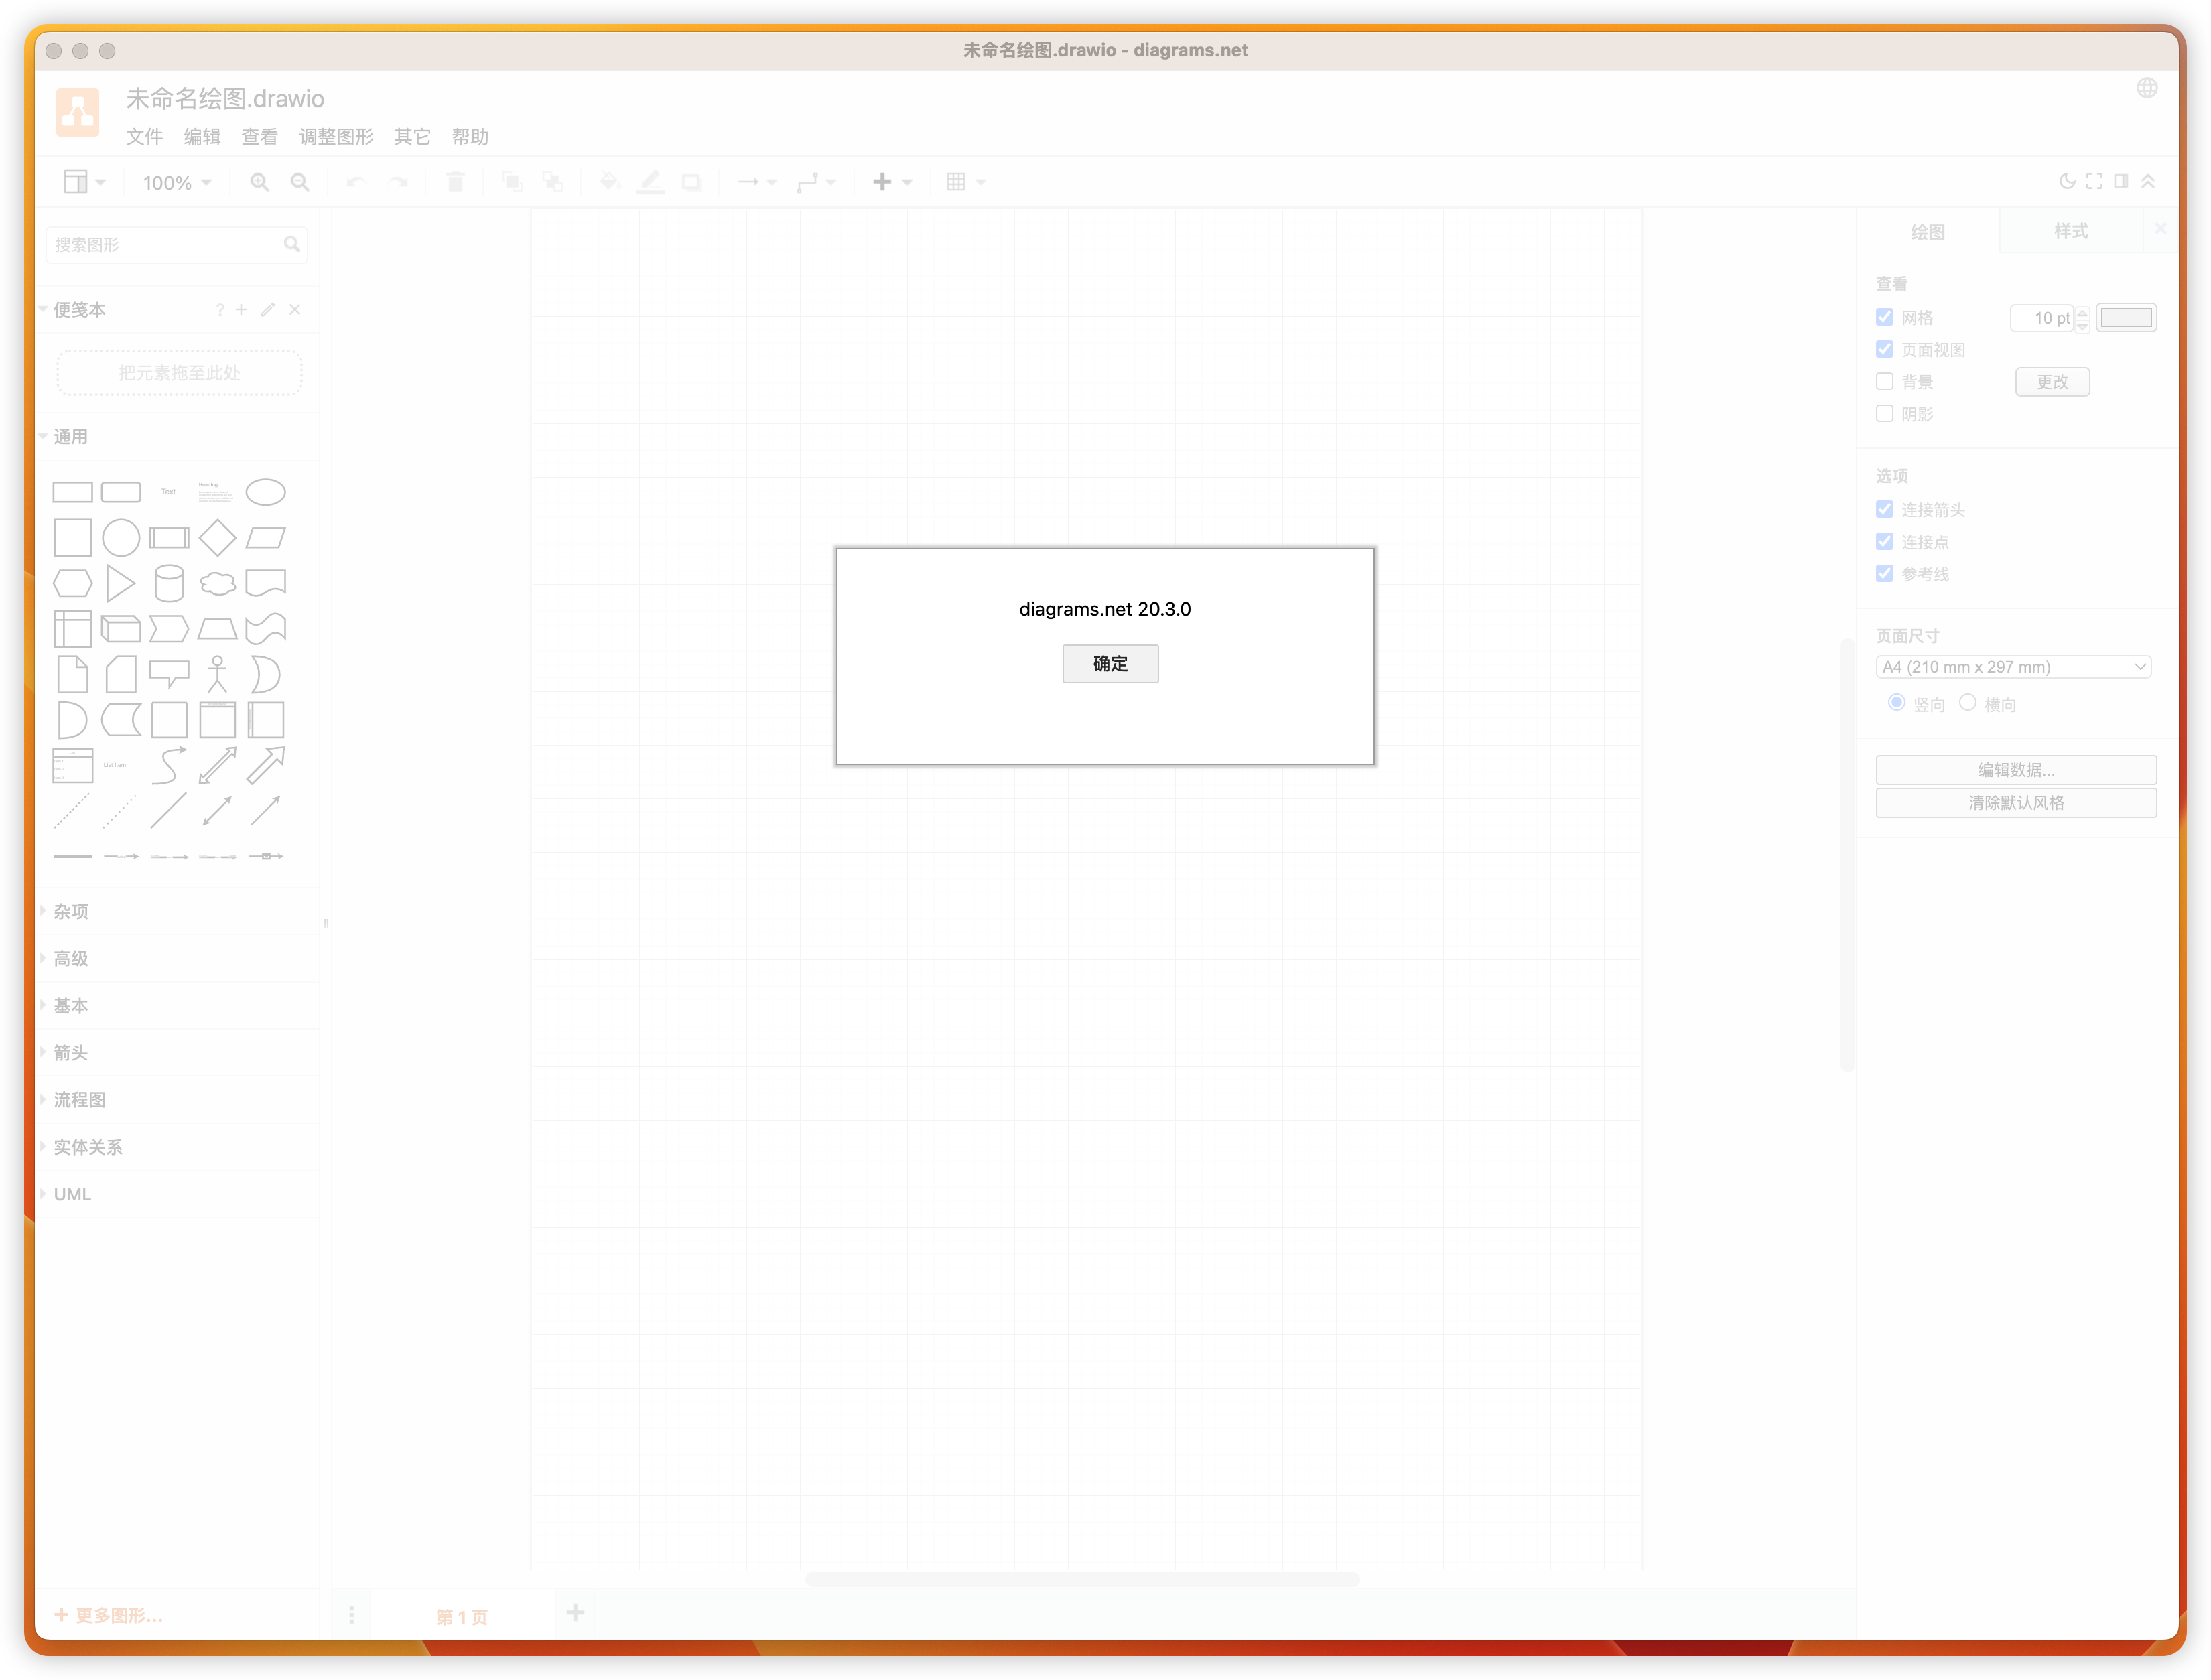Open the insert plus dropdown
Viewport: 2211px width, 1680px height.
[892, 182]
